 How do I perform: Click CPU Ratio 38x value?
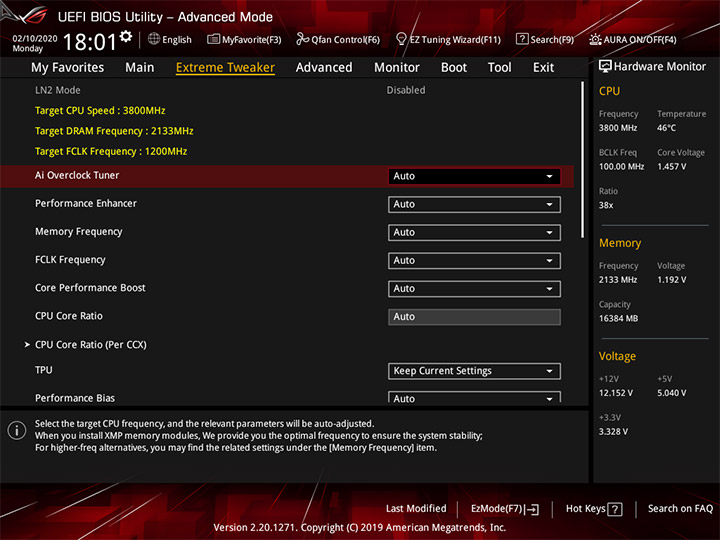[x=606, y=205]
